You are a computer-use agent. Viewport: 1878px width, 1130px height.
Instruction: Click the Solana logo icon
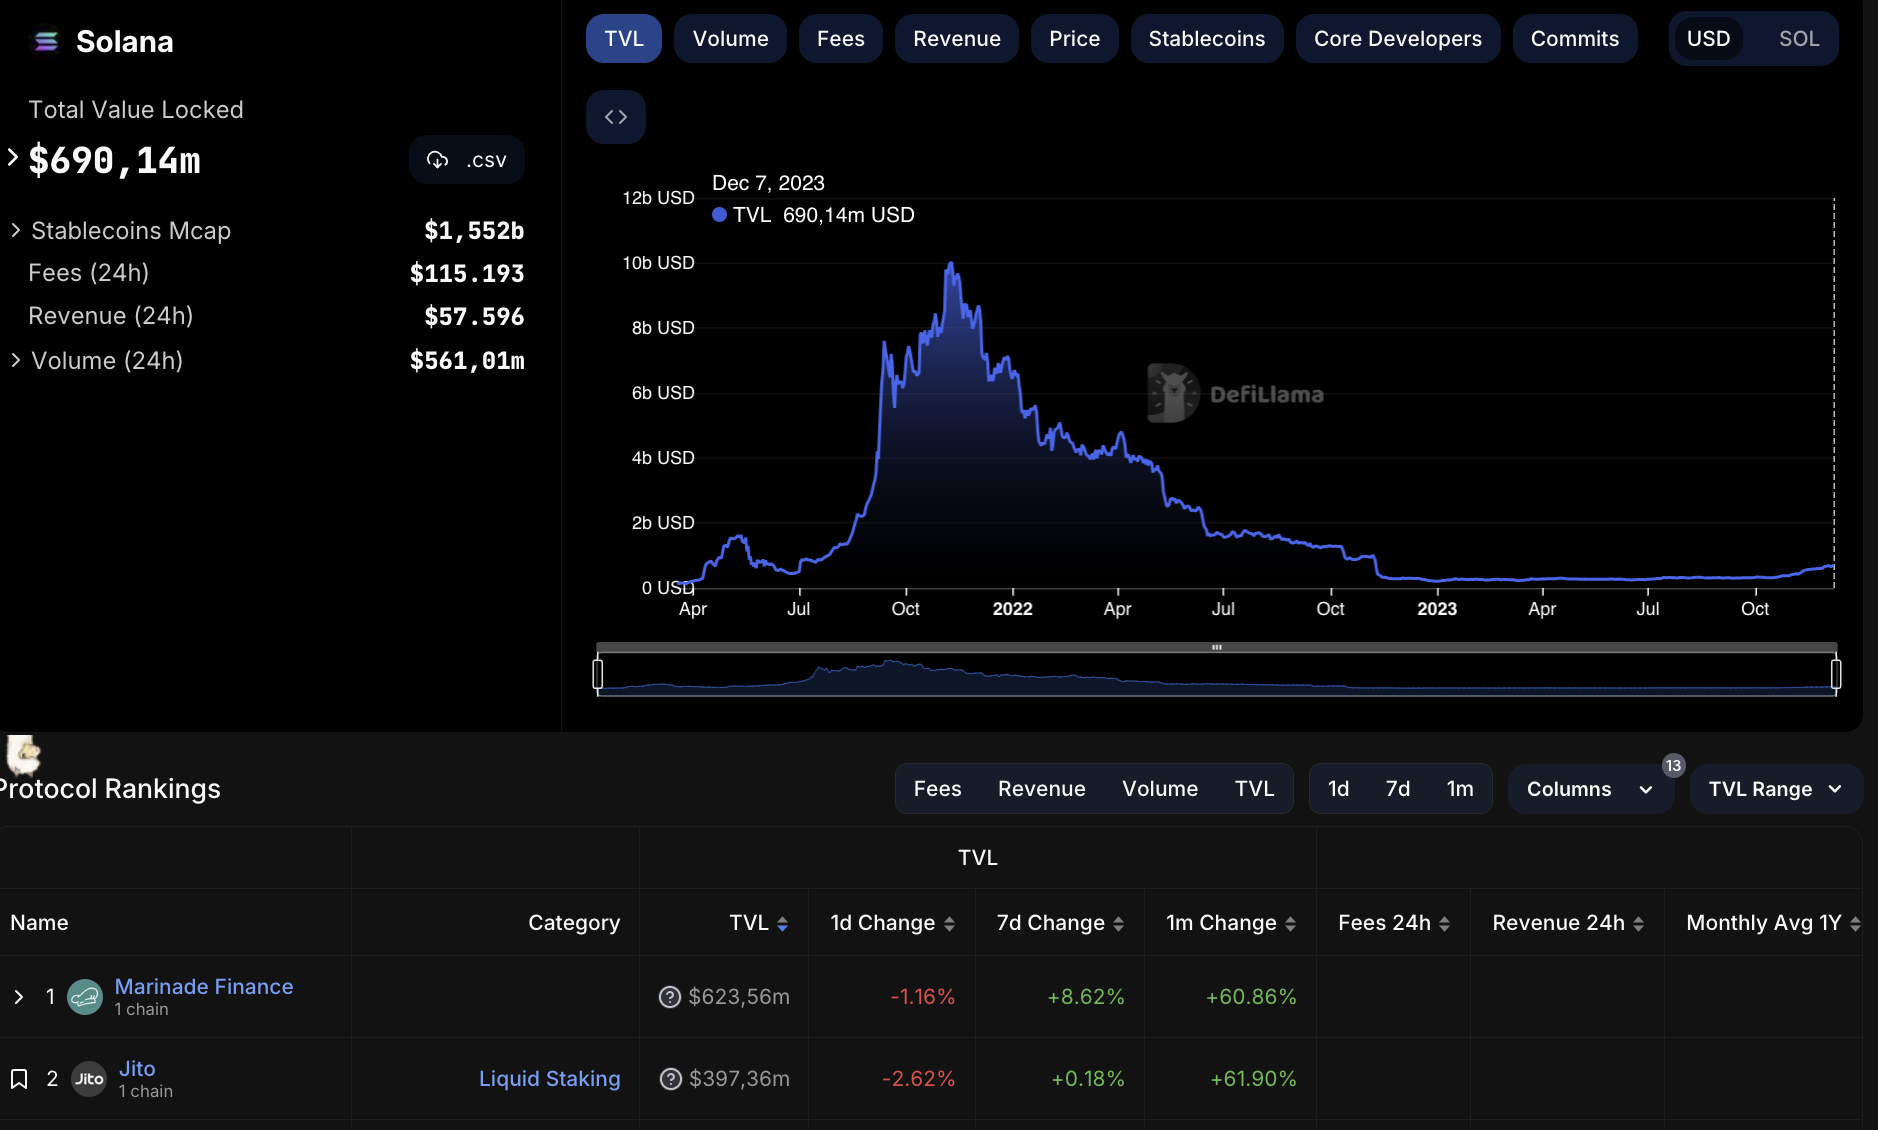(x=46, y=41)
